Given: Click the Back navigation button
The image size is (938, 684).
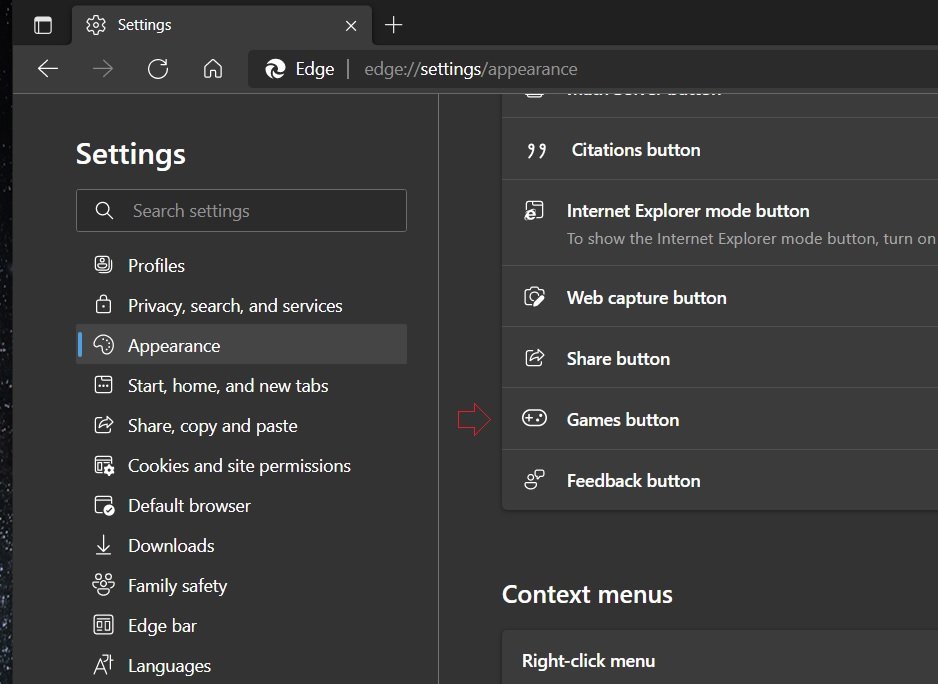Looking at the screenshot, I should 48,69.
